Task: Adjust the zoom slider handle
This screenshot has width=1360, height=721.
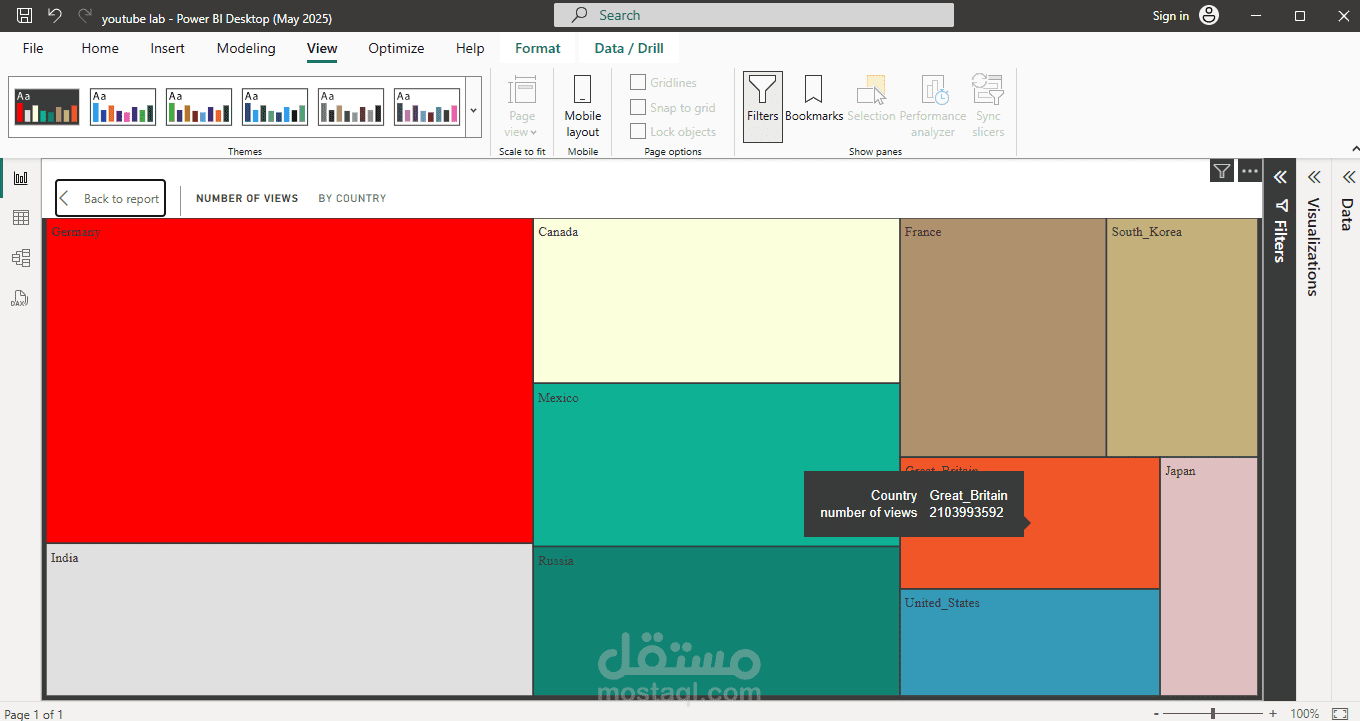Action: pyautogui.click(x=1213, y=714)
